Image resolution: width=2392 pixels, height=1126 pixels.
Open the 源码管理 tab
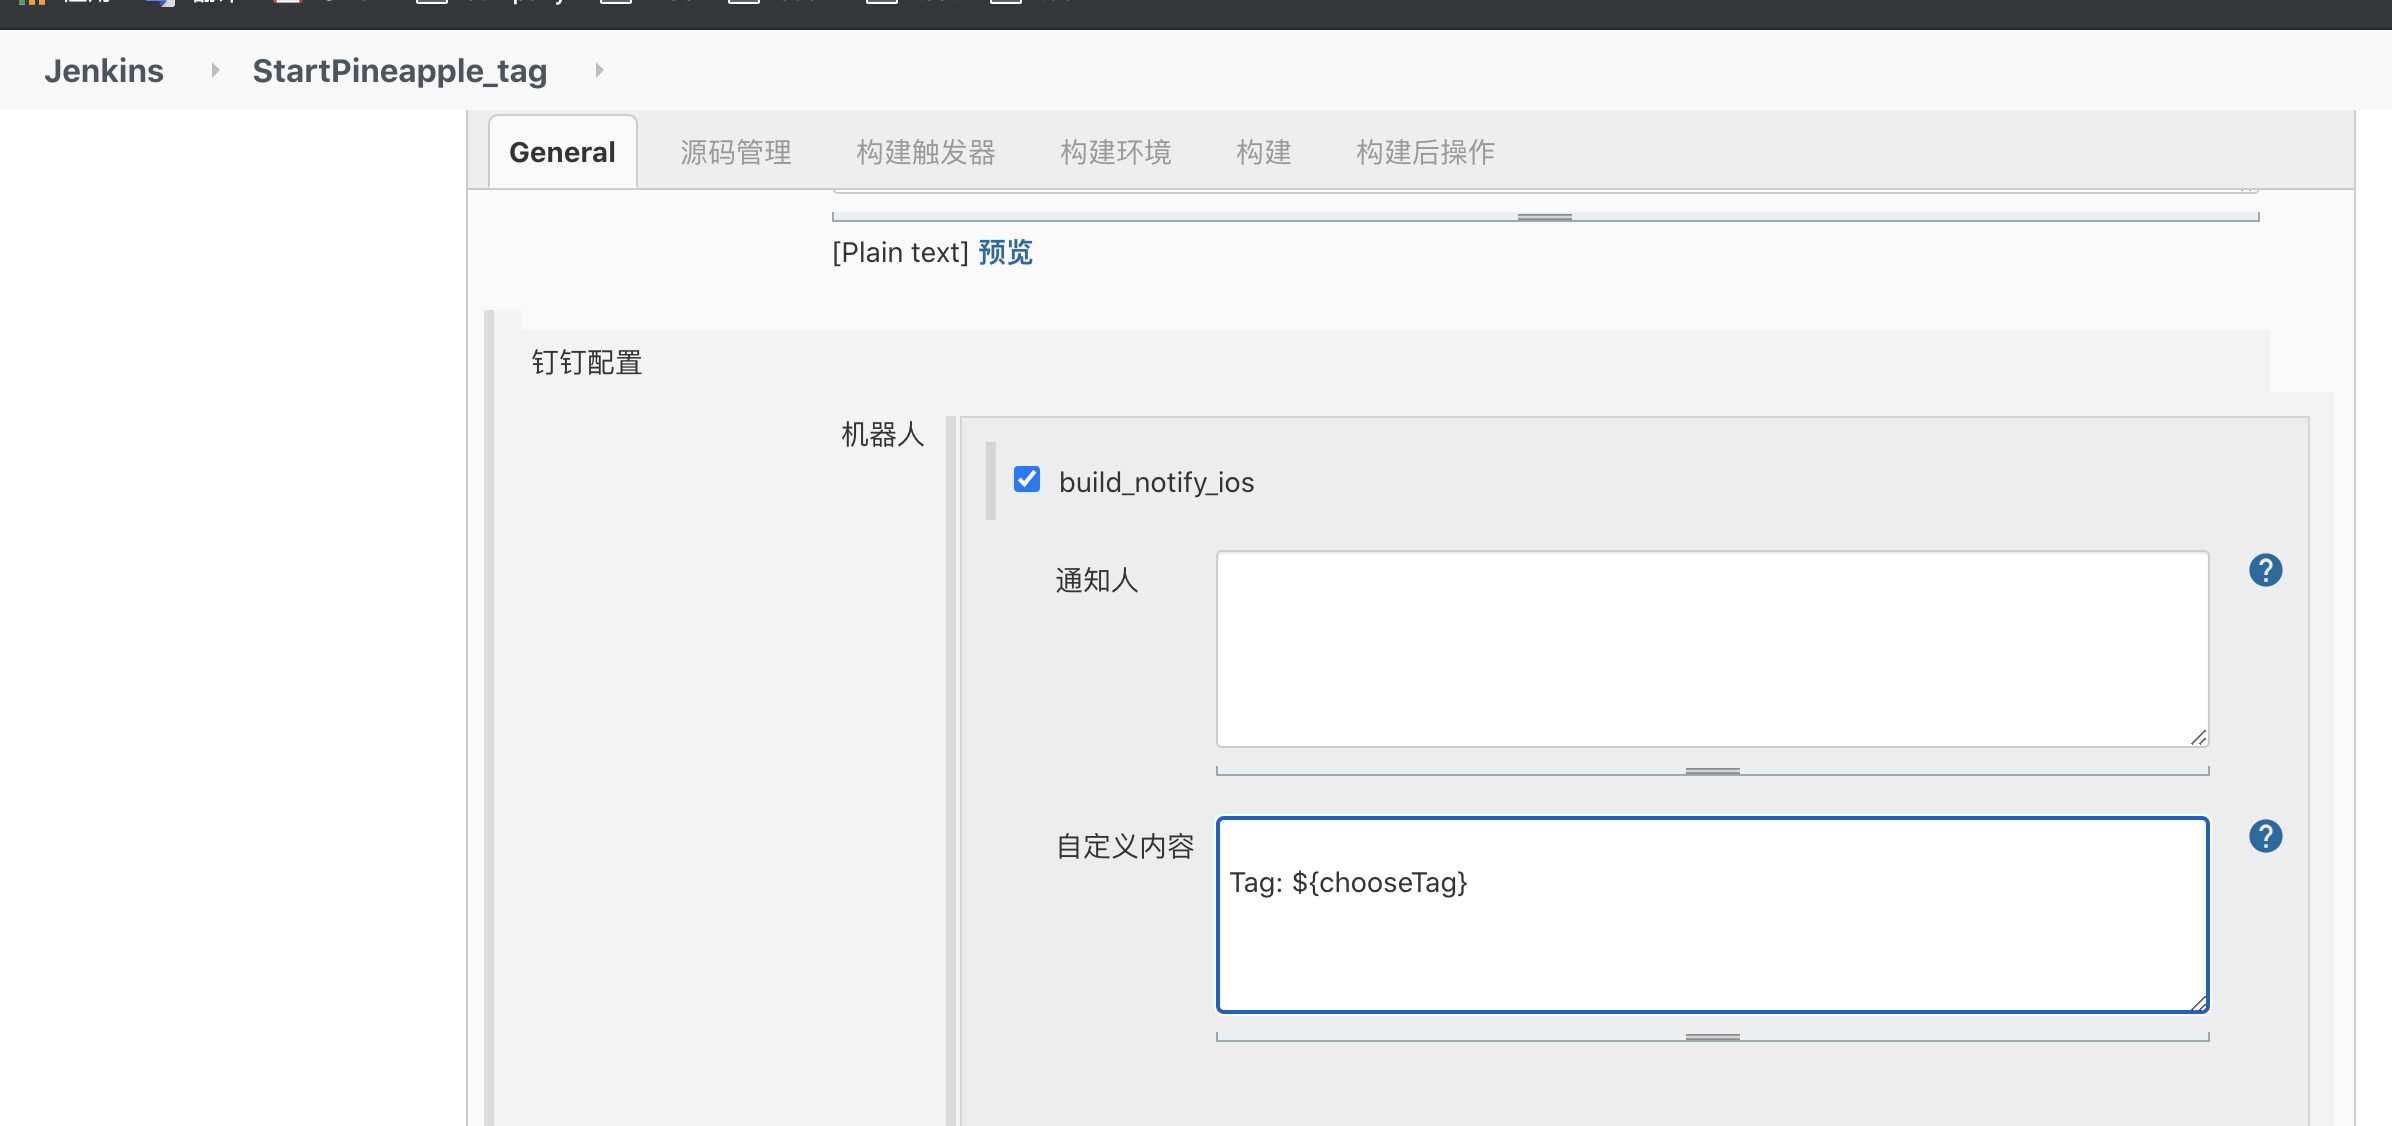(735, 152)
